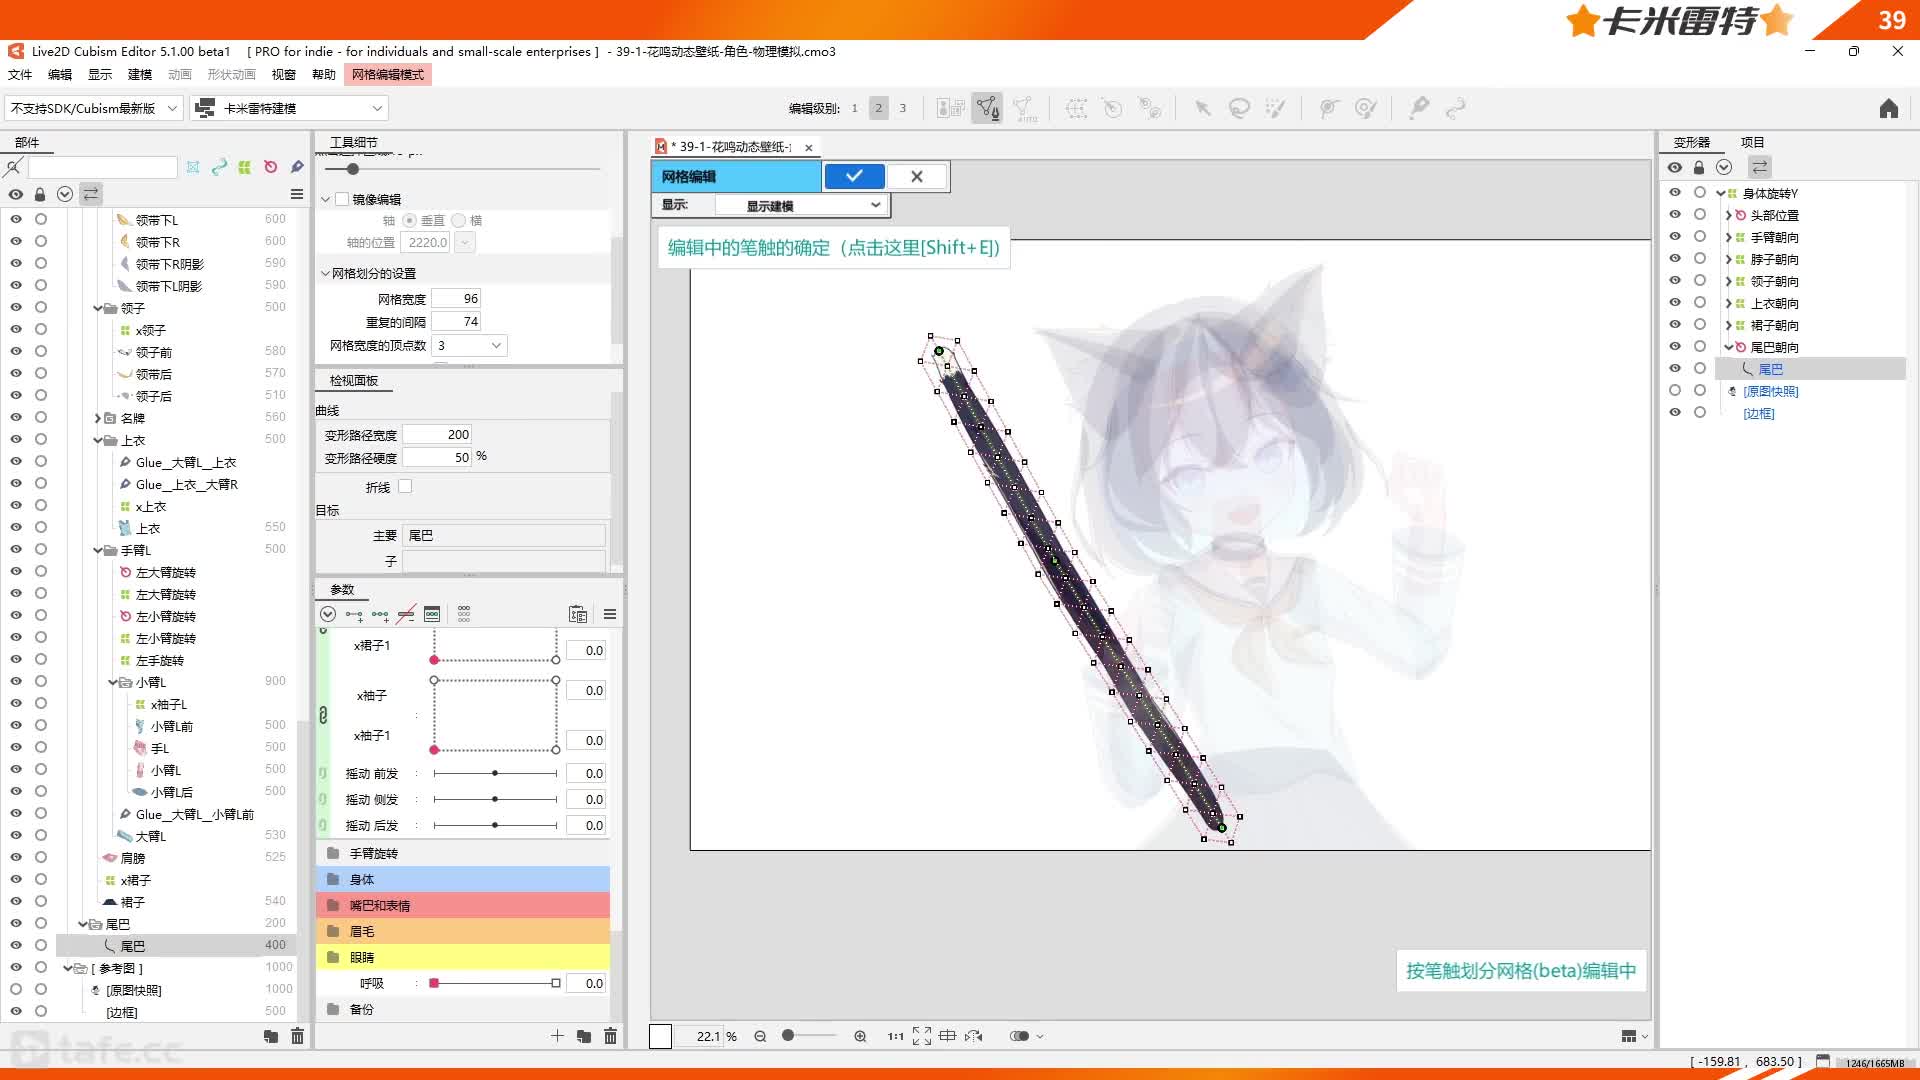Open the 编辑 menu

[x=60, y=74]
